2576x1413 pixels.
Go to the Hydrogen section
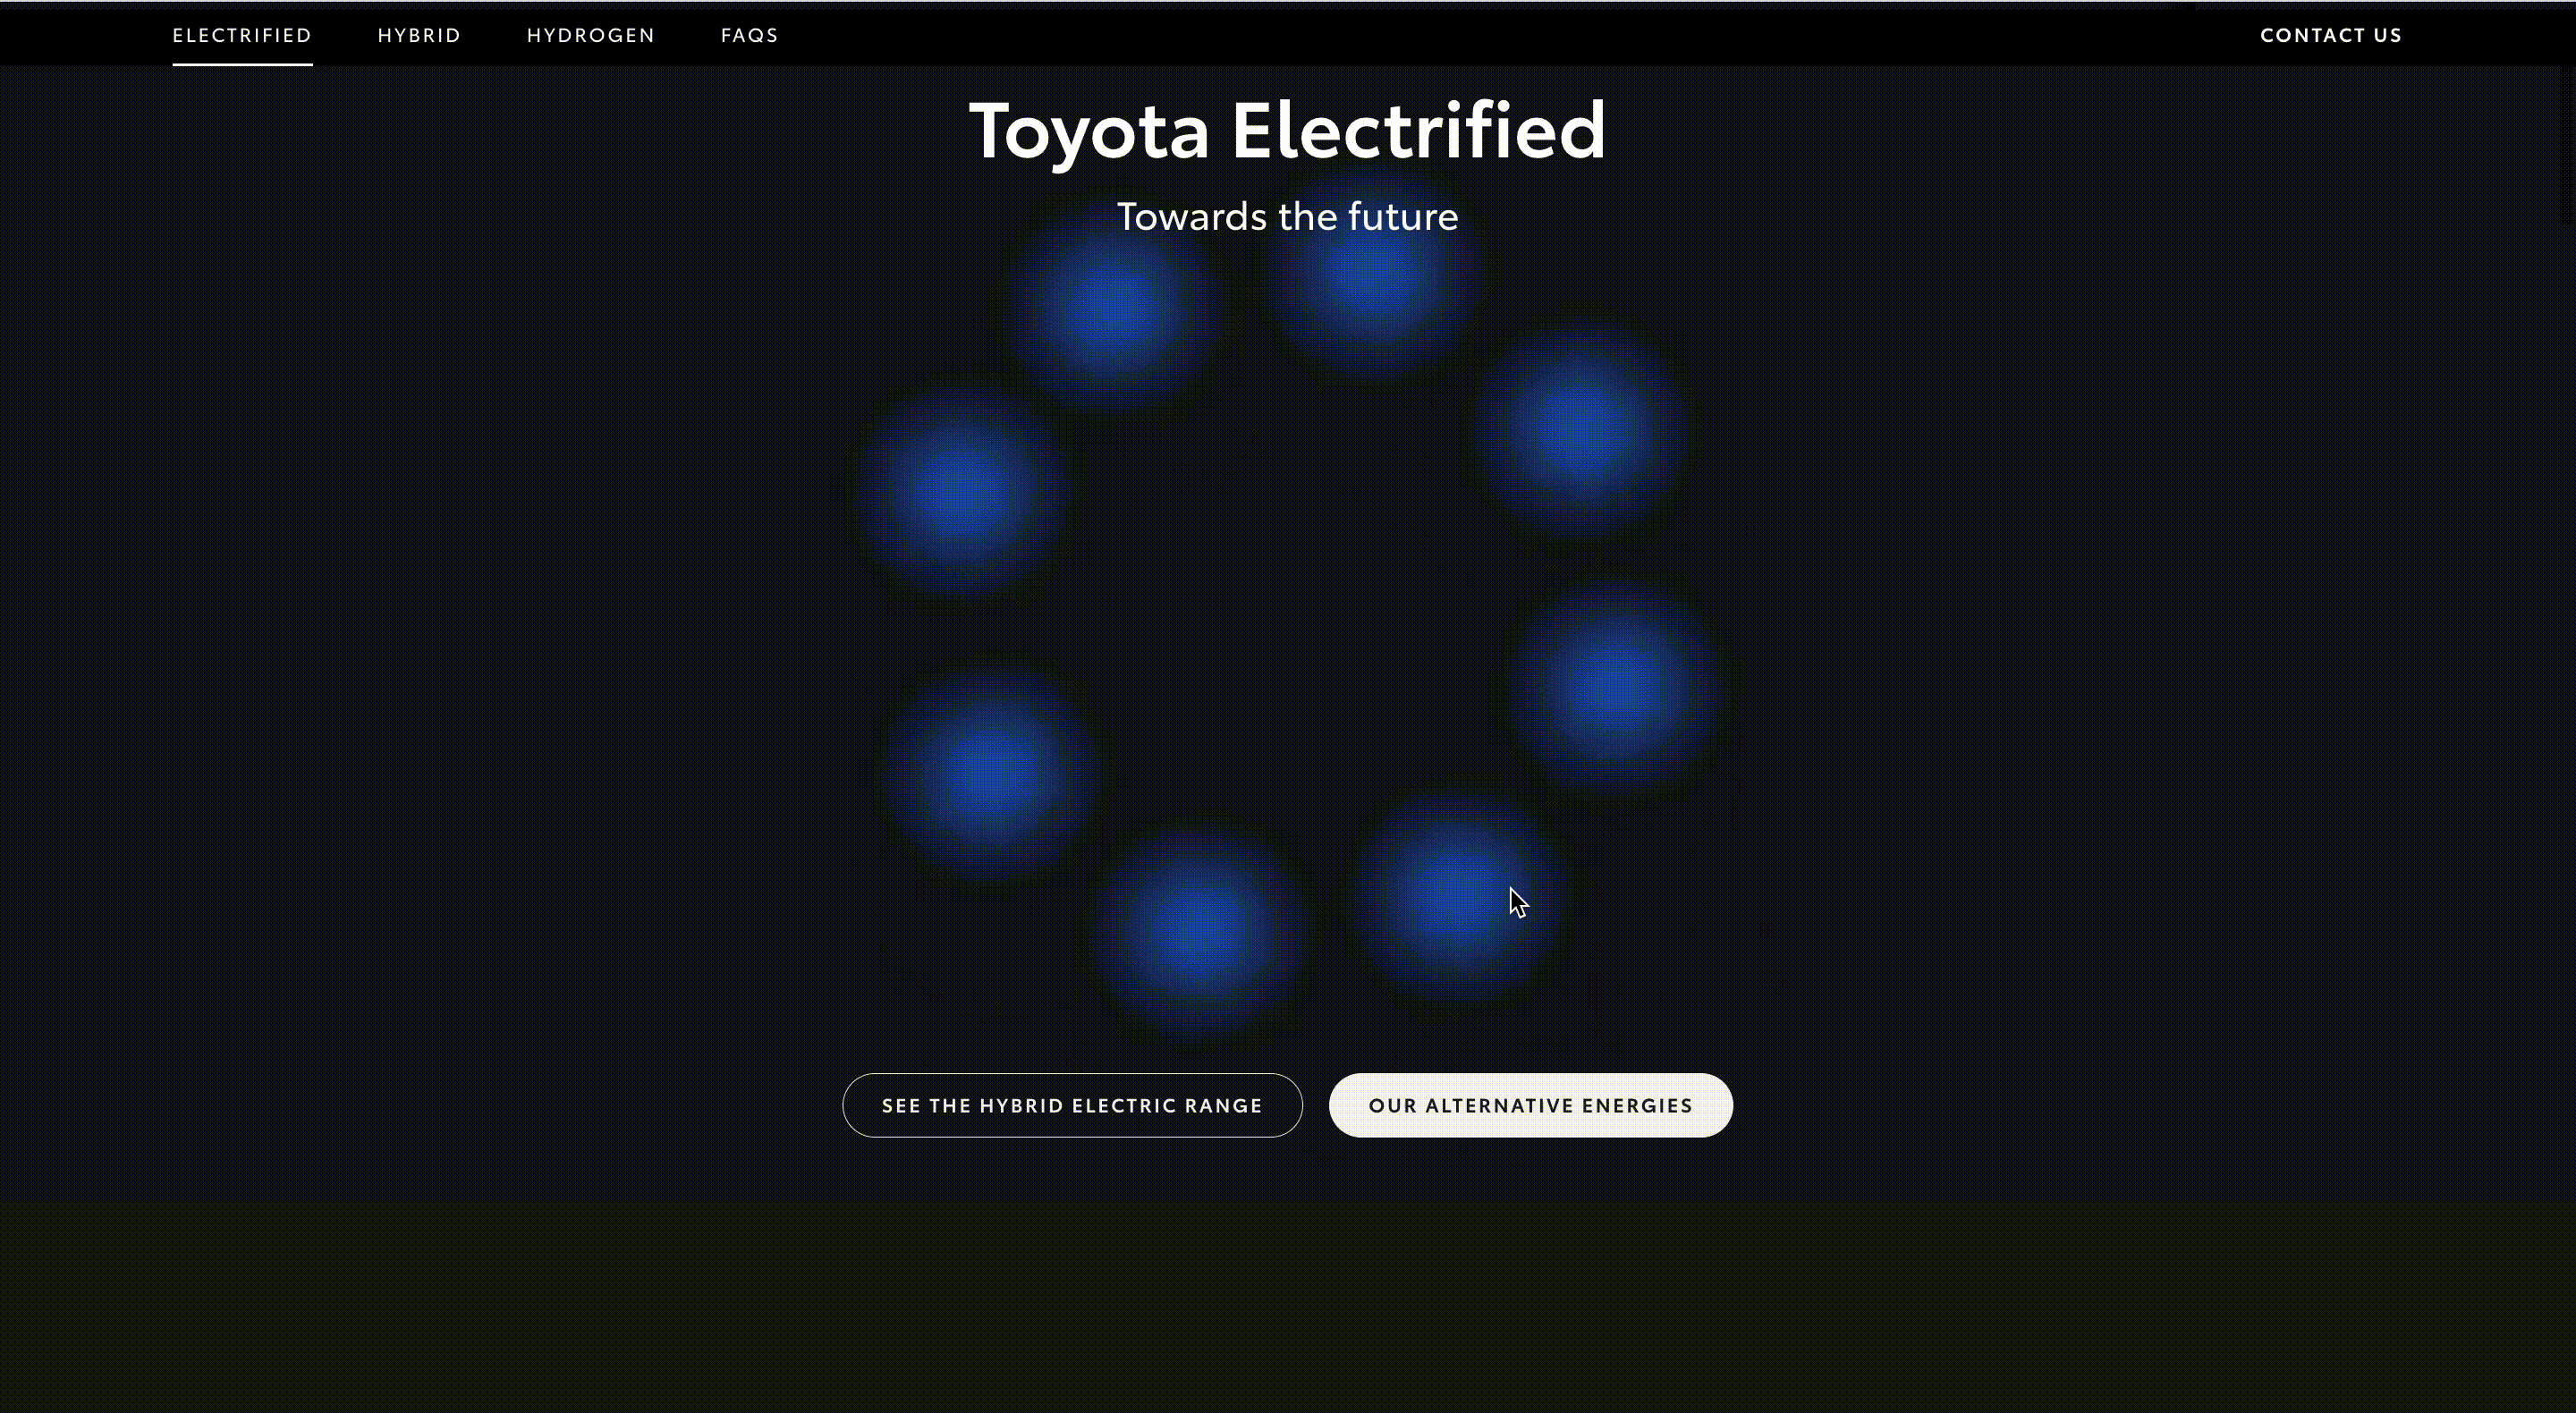[x=591, y=35]
